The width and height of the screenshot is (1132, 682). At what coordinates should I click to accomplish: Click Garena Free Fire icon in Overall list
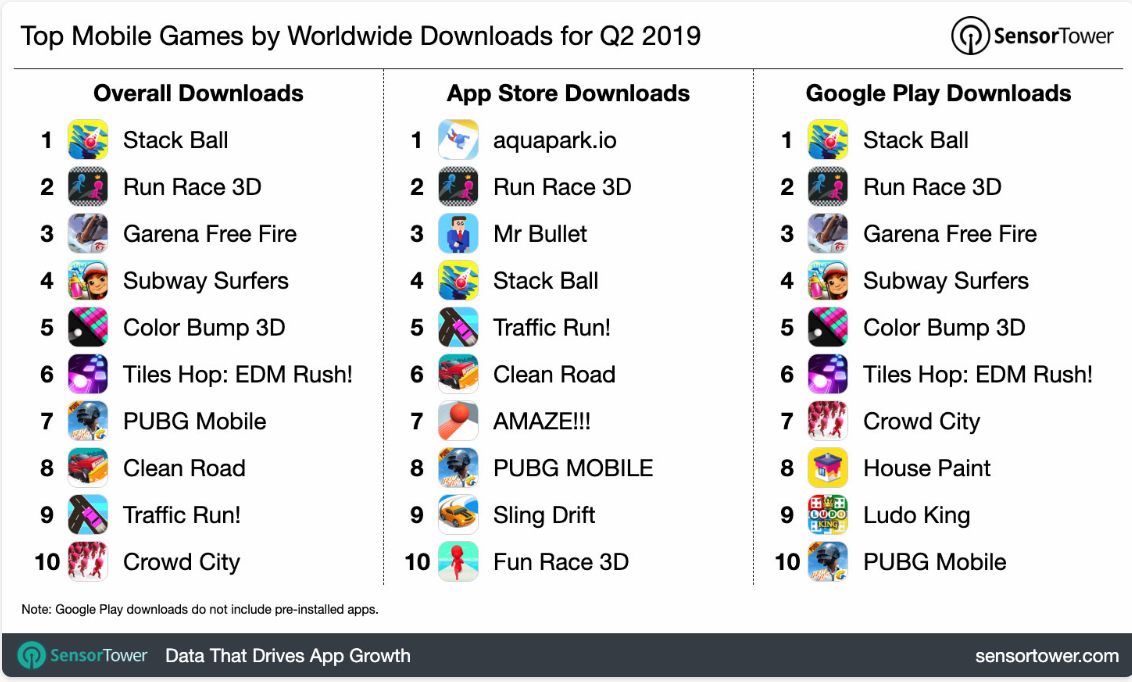click(x=88, y=234)
